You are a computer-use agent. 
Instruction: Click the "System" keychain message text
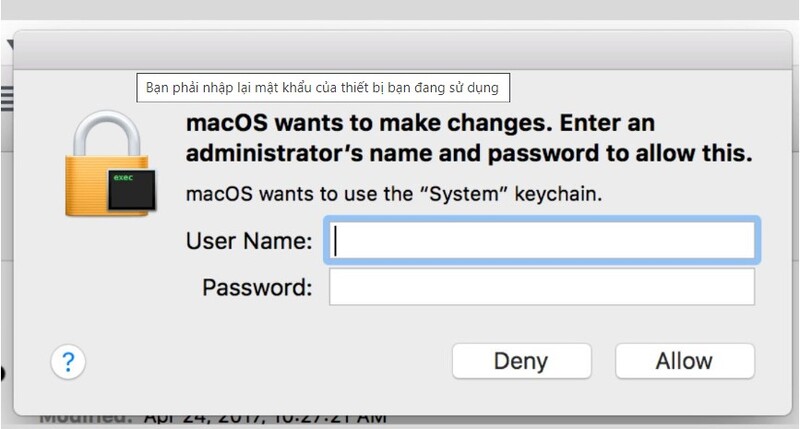[394, 194]
